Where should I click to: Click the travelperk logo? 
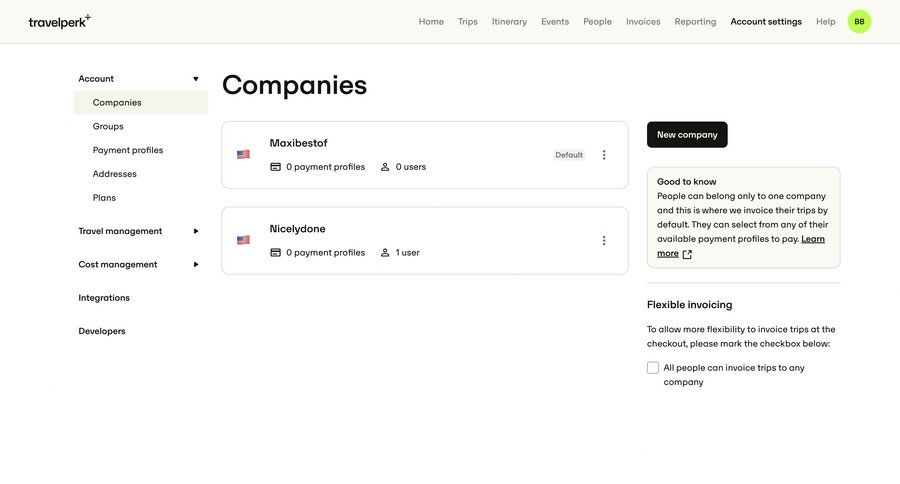(x=59, y=21)
